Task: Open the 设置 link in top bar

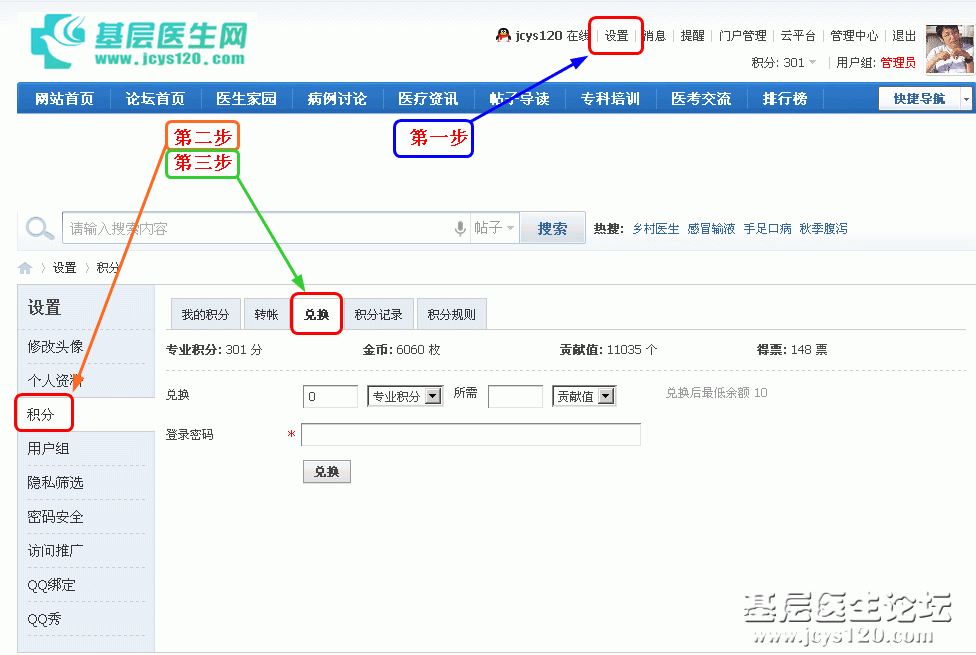Action: pyautogui.click(x=616, y=36)
